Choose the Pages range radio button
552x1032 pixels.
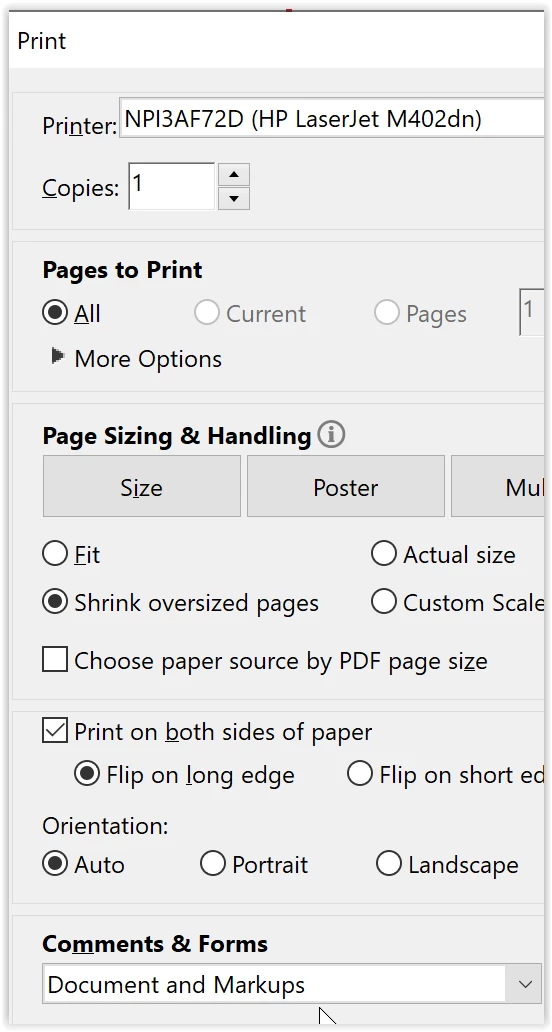coord(386,313)
